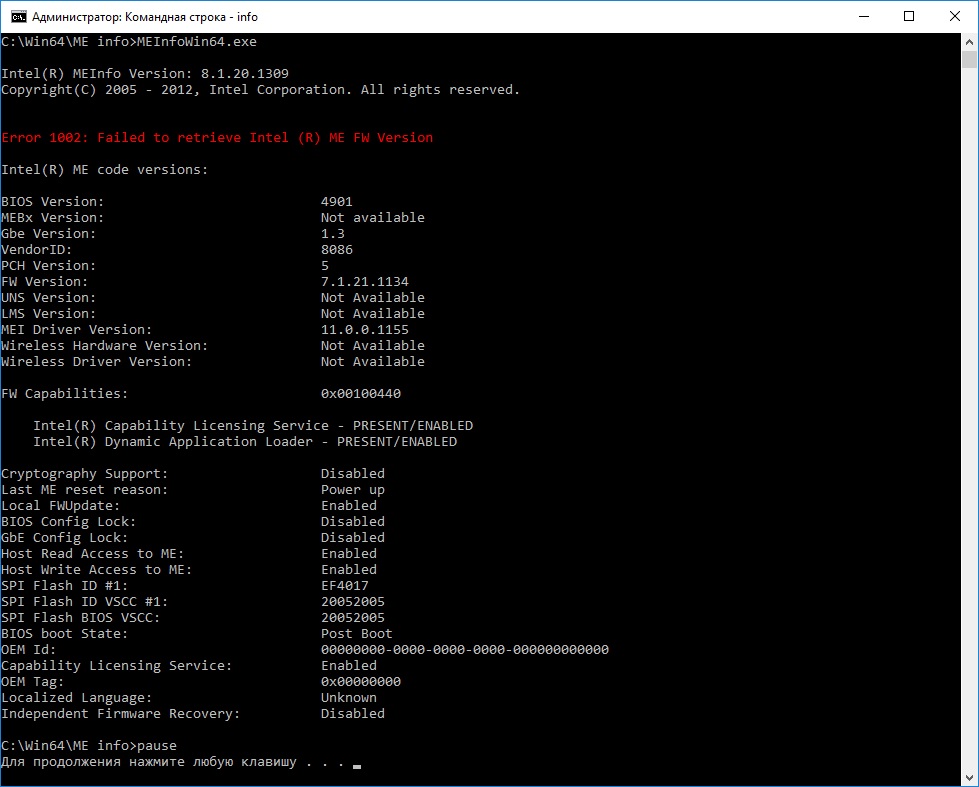Viewport: 979px width, 787px height.
Task: Click the 'pause' command prompt line
Action: click(89, 746)
